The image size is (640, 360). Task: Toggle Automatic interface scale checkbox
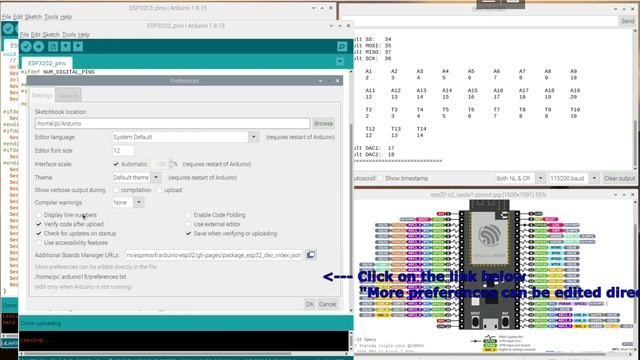[116, 164]
